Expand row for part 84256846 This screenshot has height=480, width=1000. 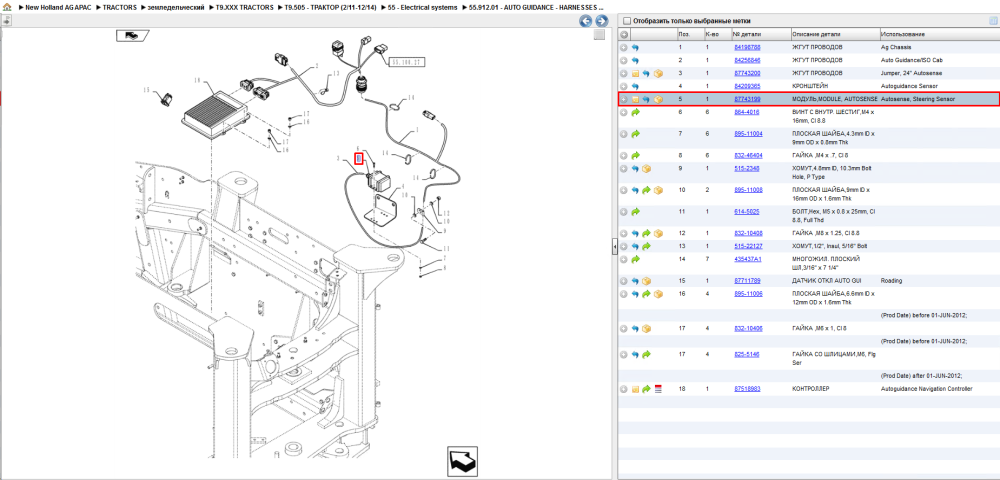click(624, 61)
